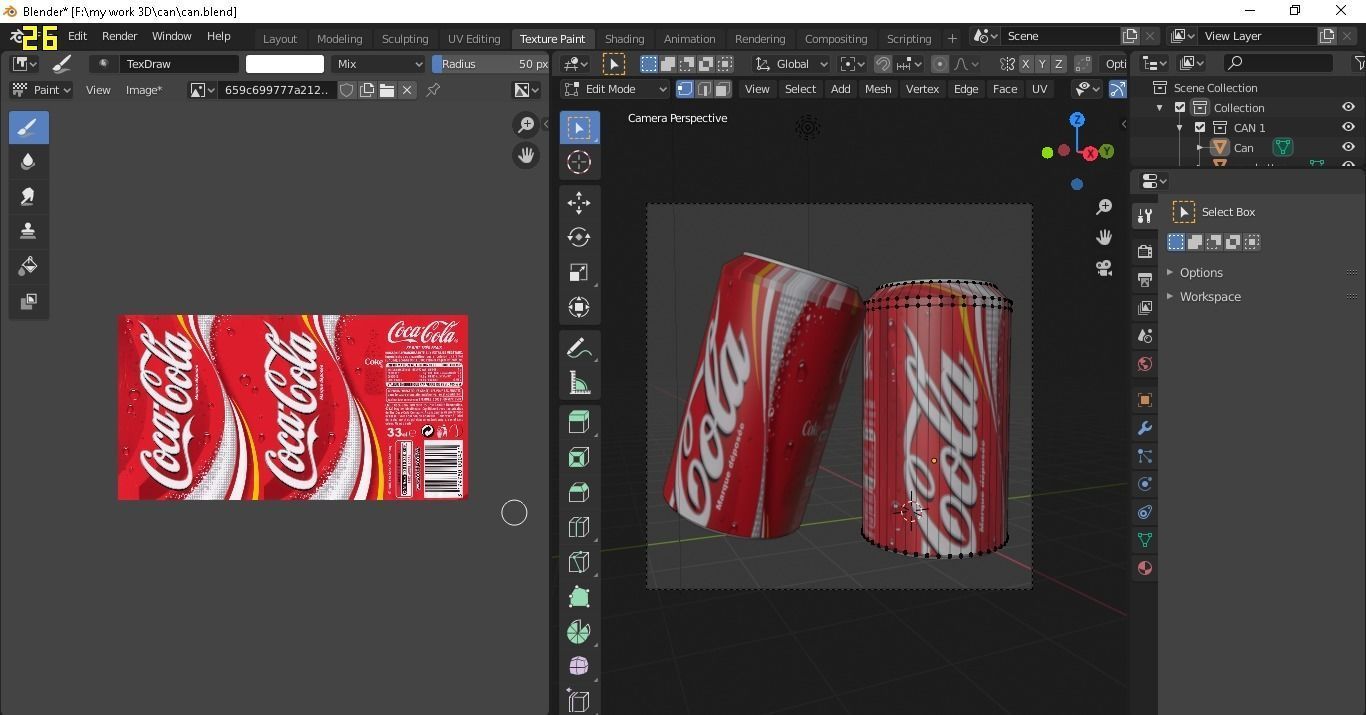Image resolution: width=1366 pixels, height=715 pixels.
Task: Switch to the Shading workspace tab
Action: click(x=624, y=39)
